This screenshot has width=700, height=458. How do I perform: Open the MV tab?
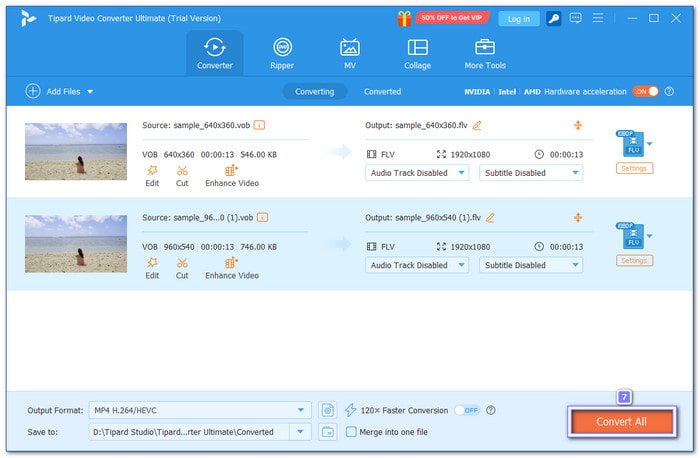350,53
